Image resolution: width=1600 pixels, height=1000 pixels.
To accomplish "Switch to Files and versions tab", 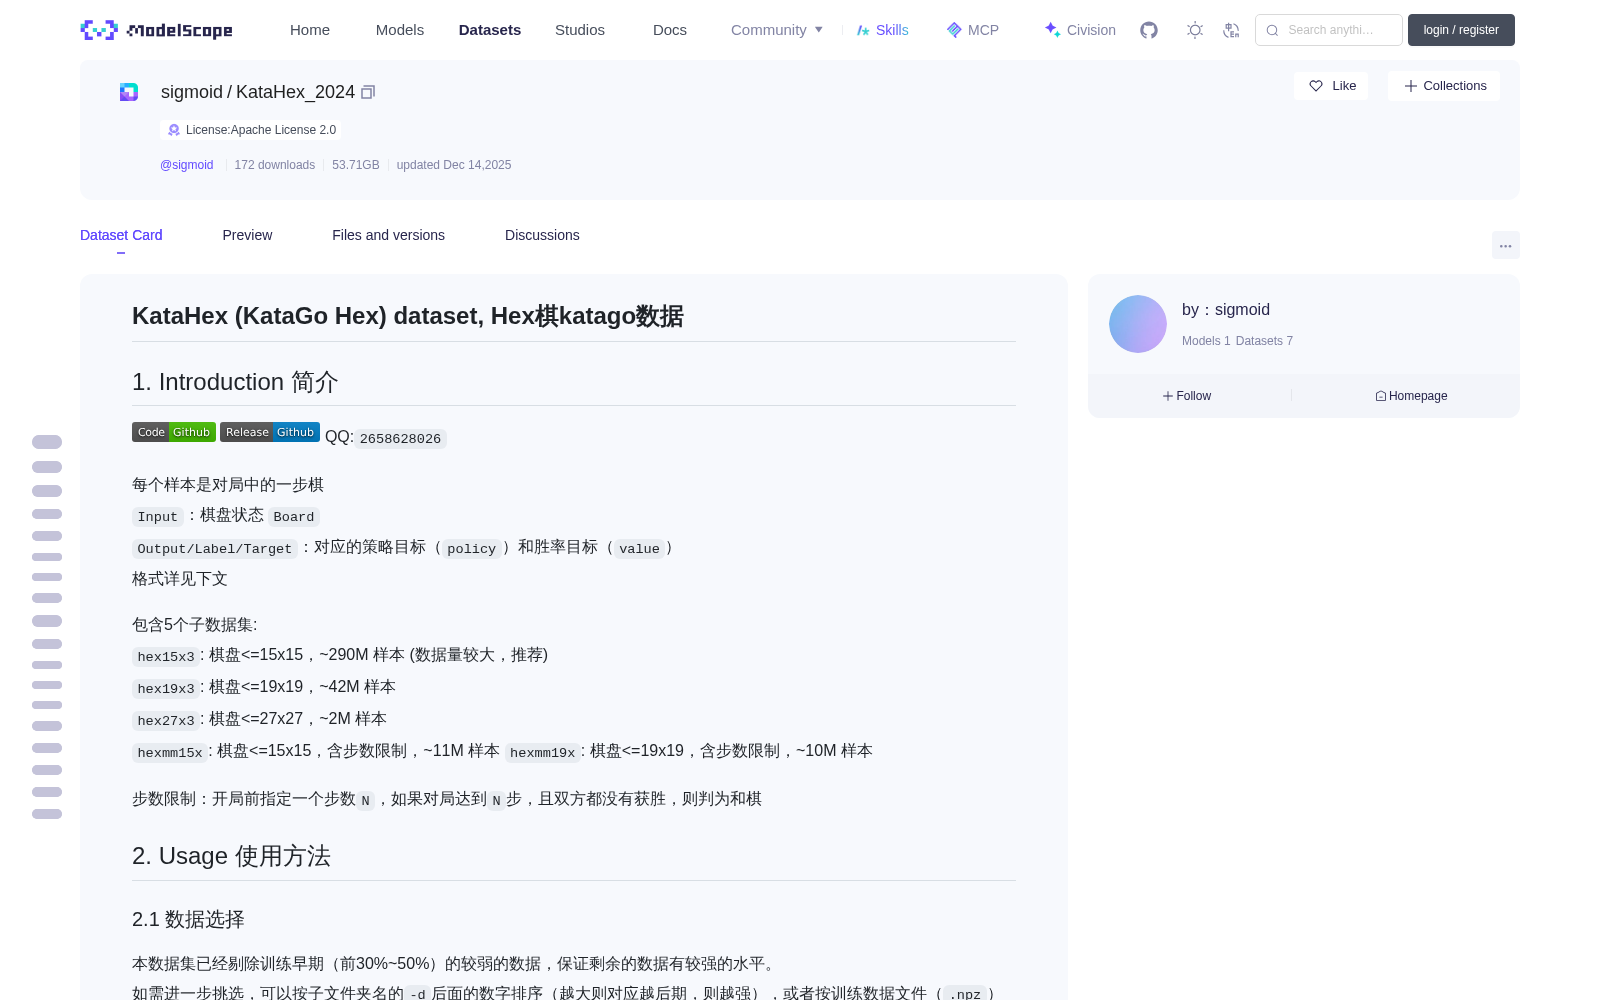I will (388, 235).
